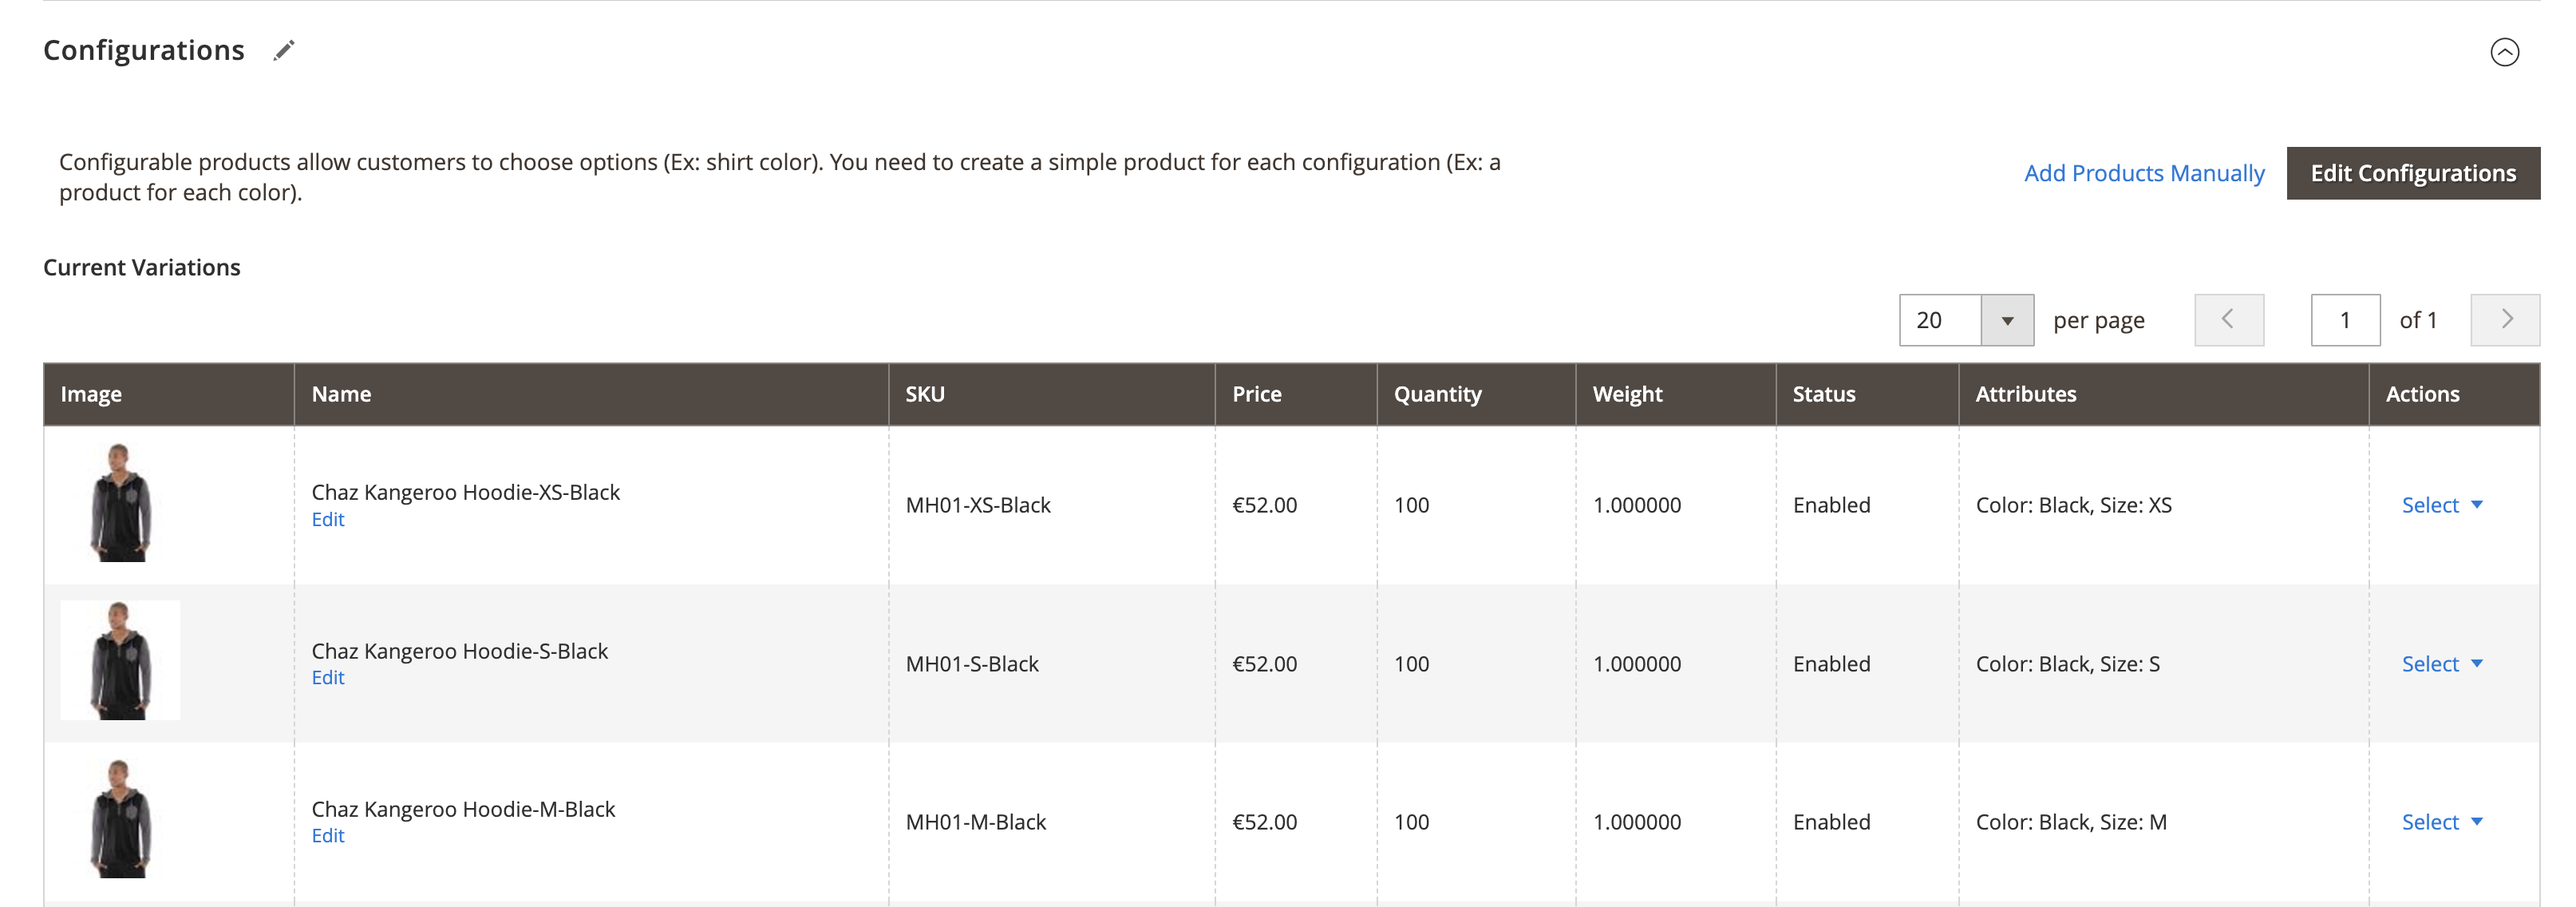Go to the next variations page
The width and height of the screenshot is (2576, 907).
coord(2504,320)
